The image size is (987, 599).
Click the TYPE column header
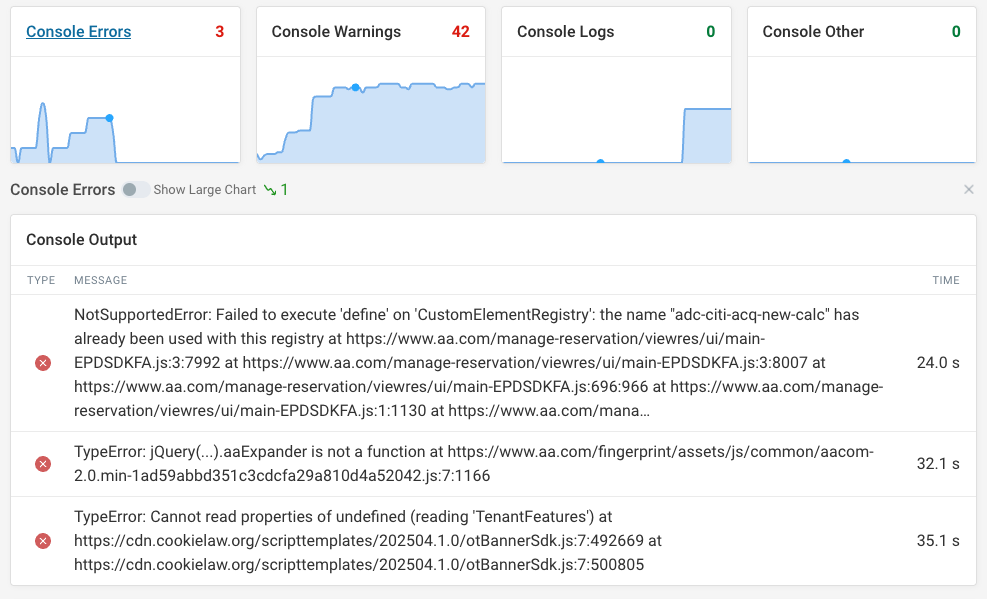pos(41,280)
